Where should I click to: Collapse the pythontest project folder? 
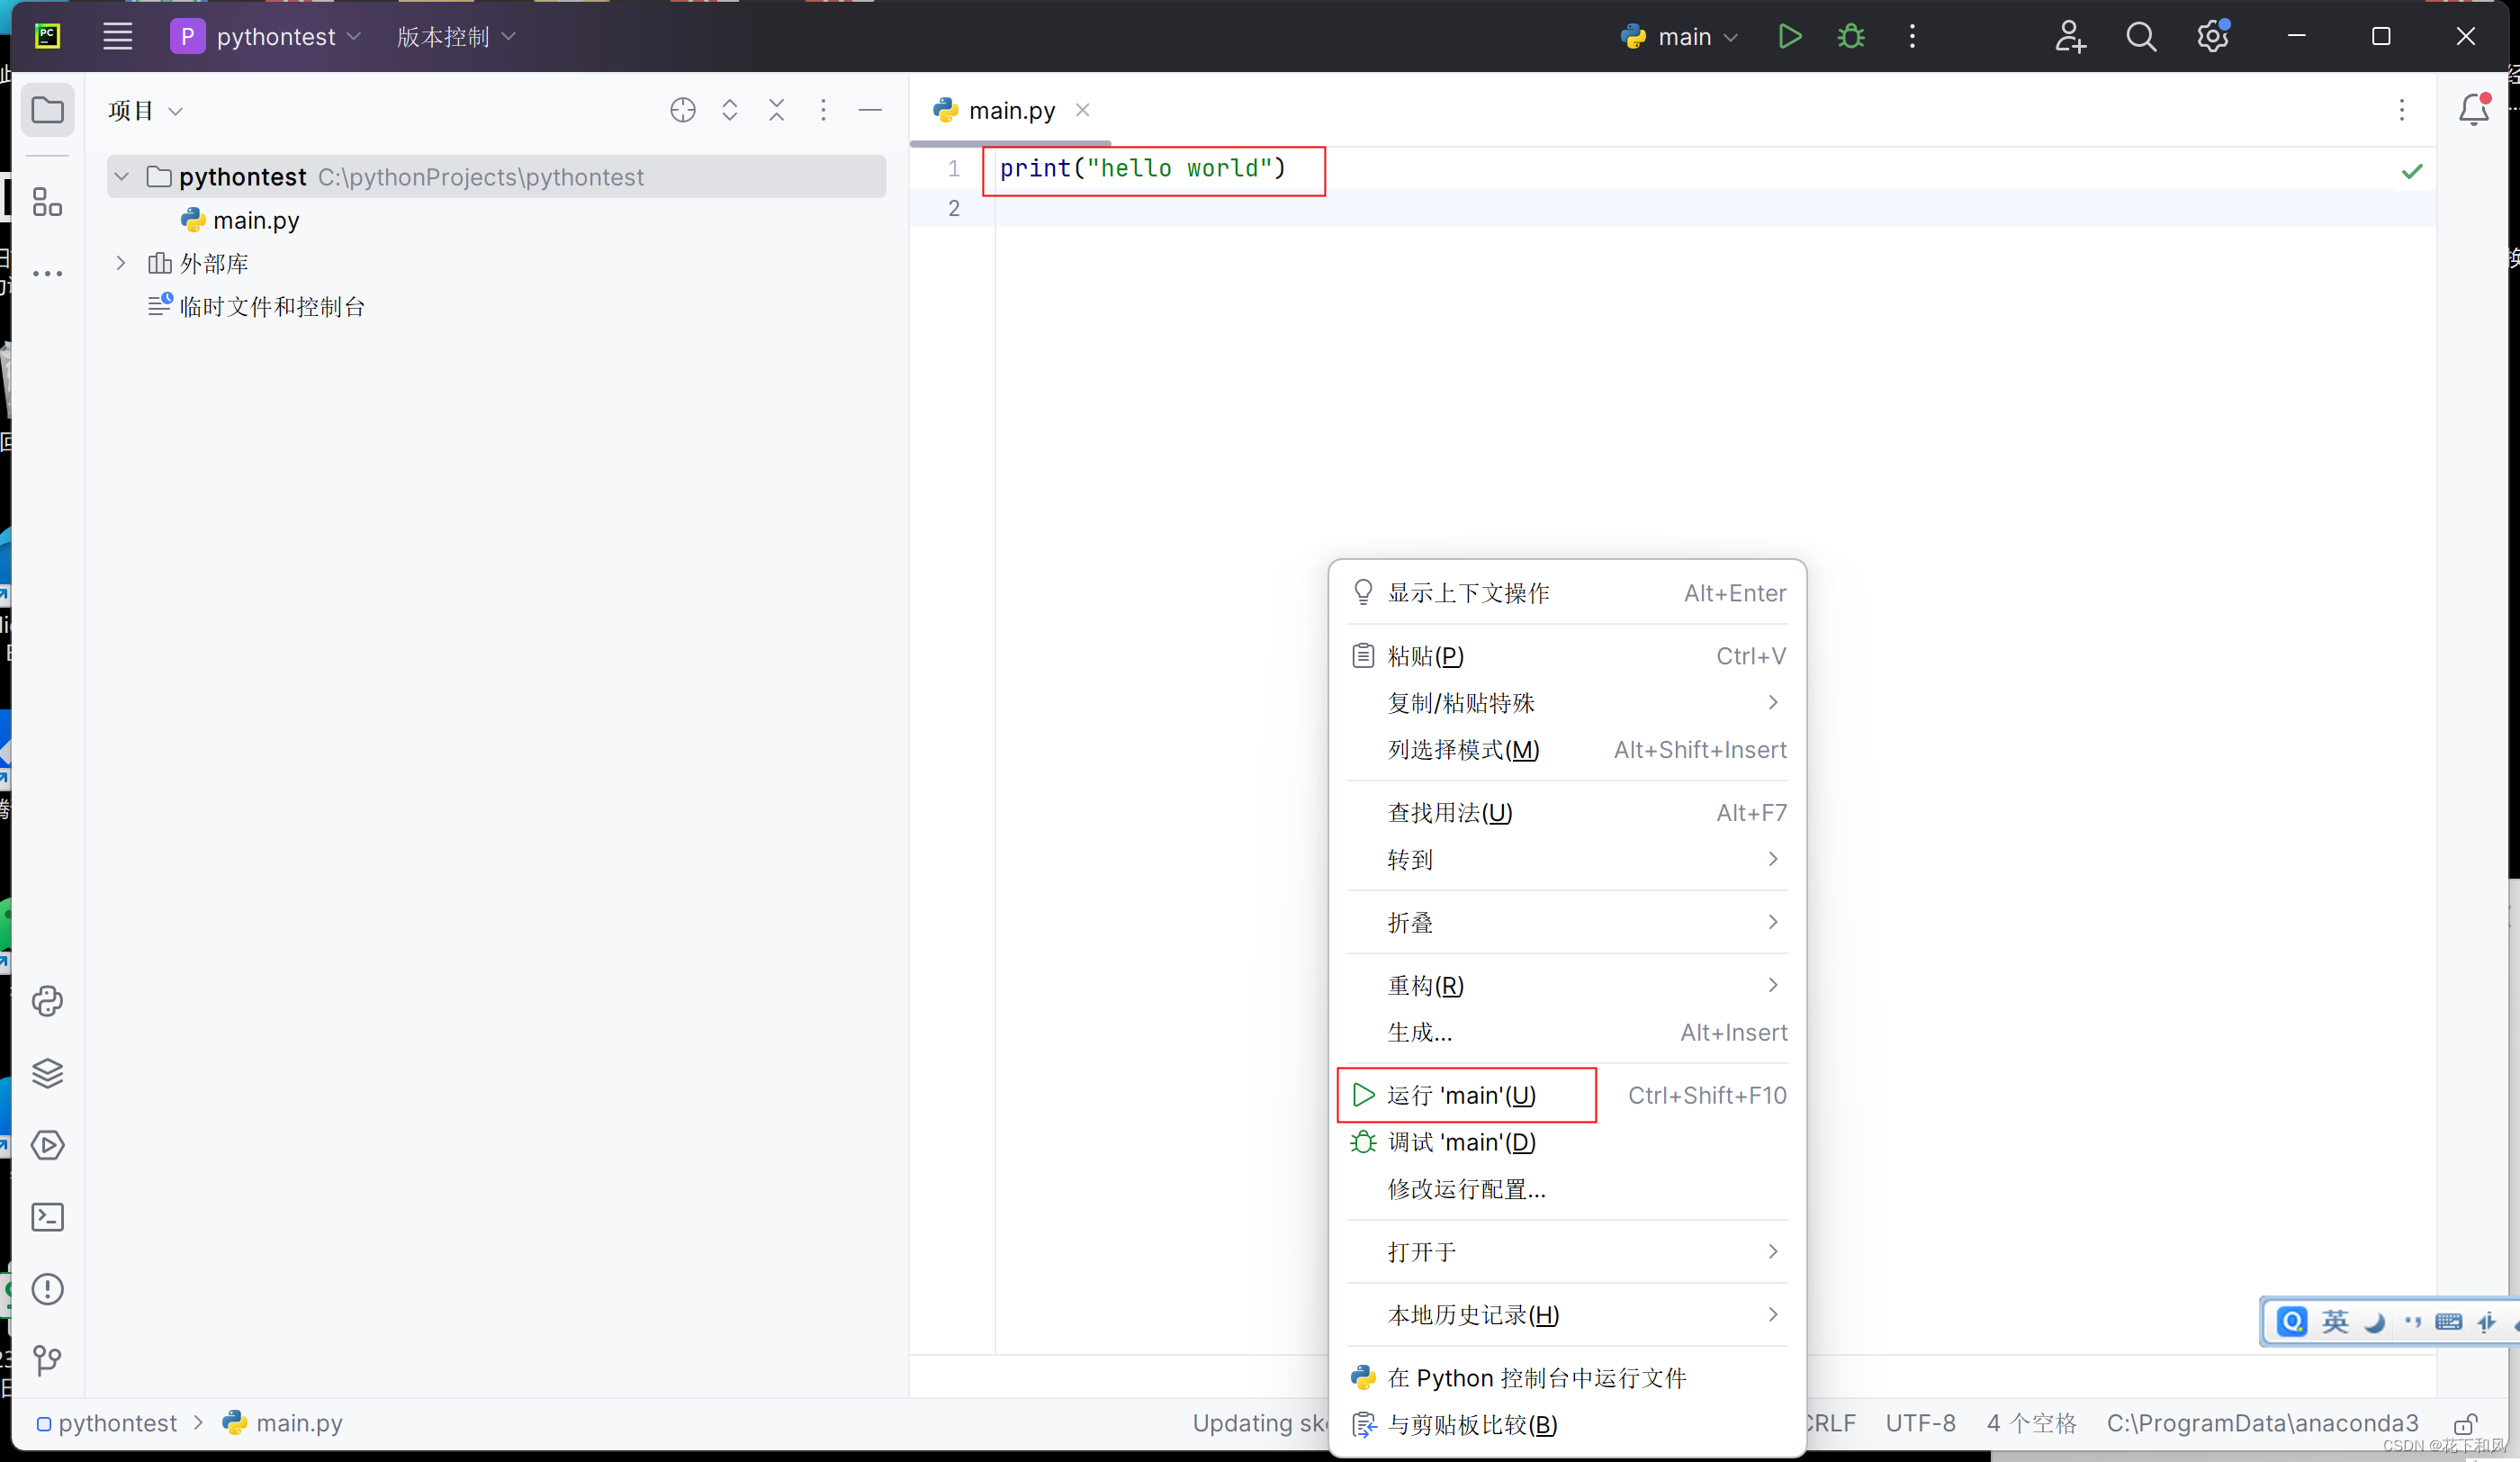122,177
